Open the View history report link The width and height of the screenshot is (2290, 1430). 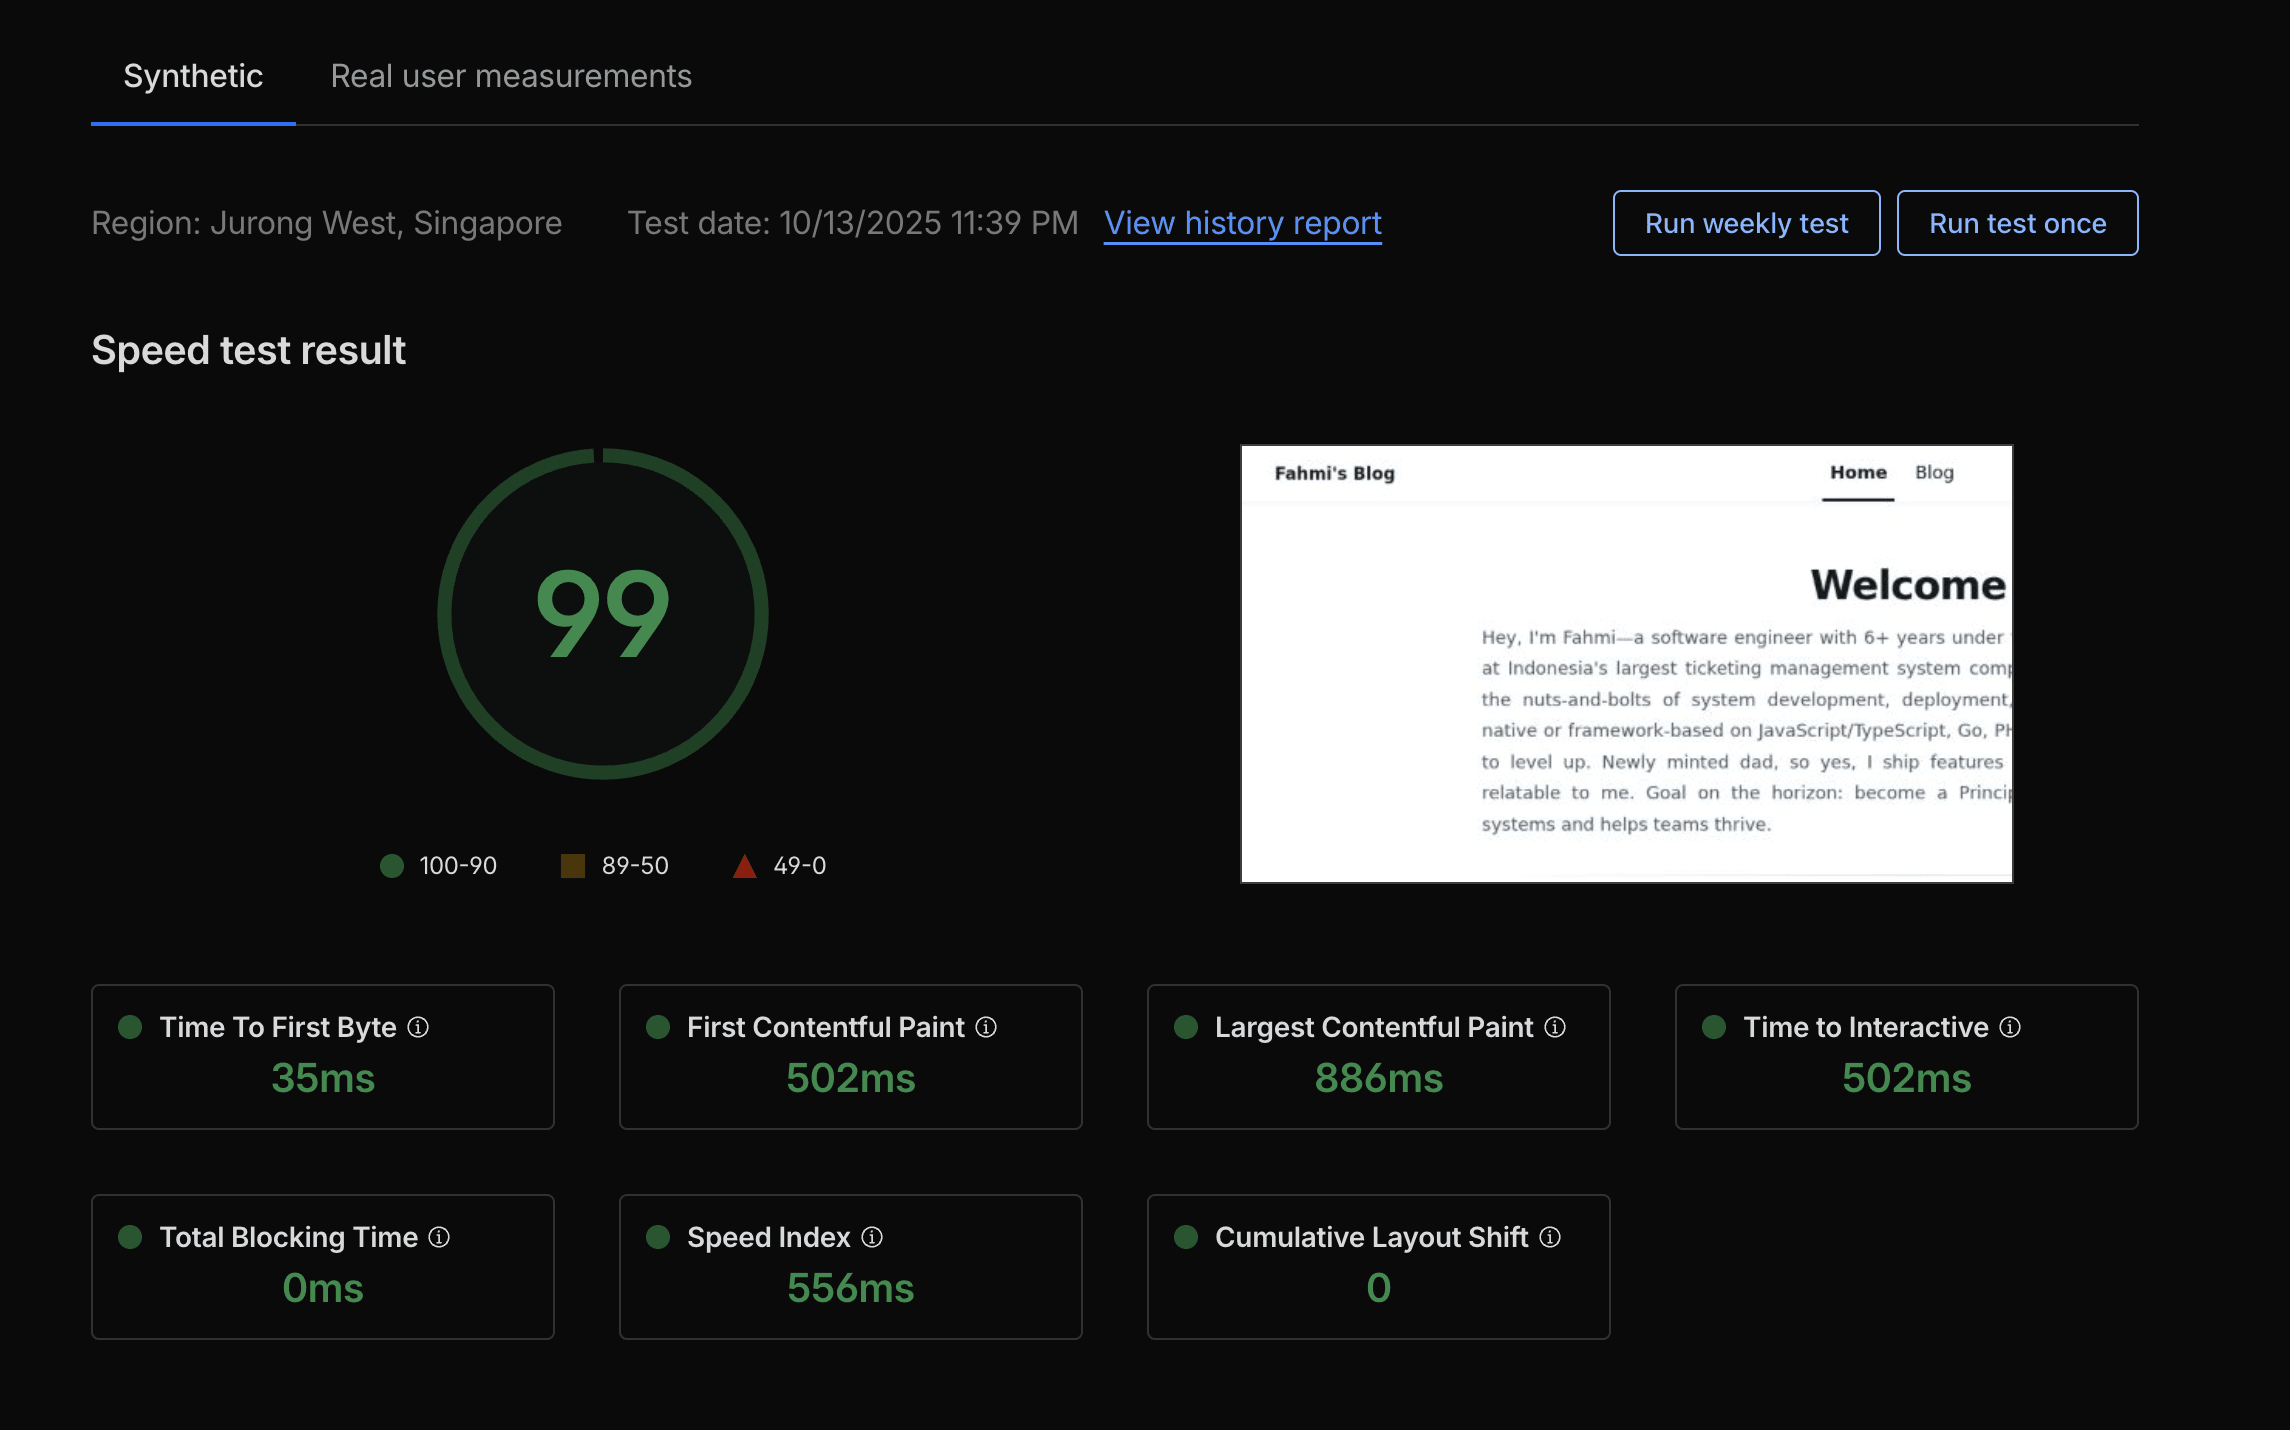coord(1243,223)
